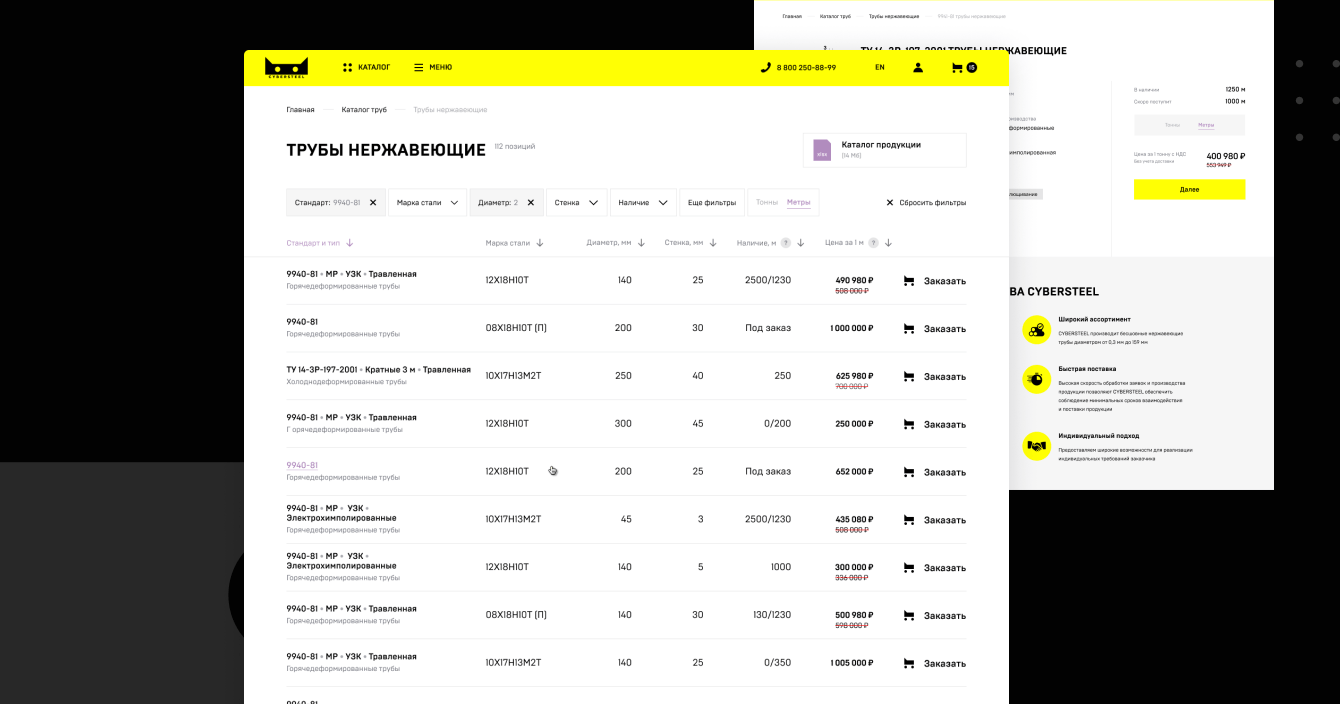The image size is (1340, 704).
Task: Remove the Стандарт 9940-81 filter
Action: coord(373,202)
